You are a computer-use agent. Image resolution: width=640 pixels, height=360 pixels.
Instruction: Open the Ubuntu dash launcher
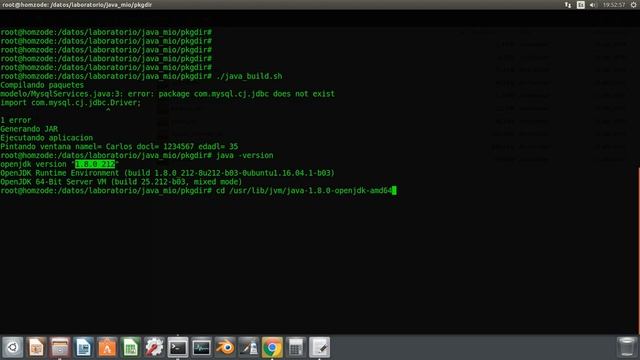(13, 347)
